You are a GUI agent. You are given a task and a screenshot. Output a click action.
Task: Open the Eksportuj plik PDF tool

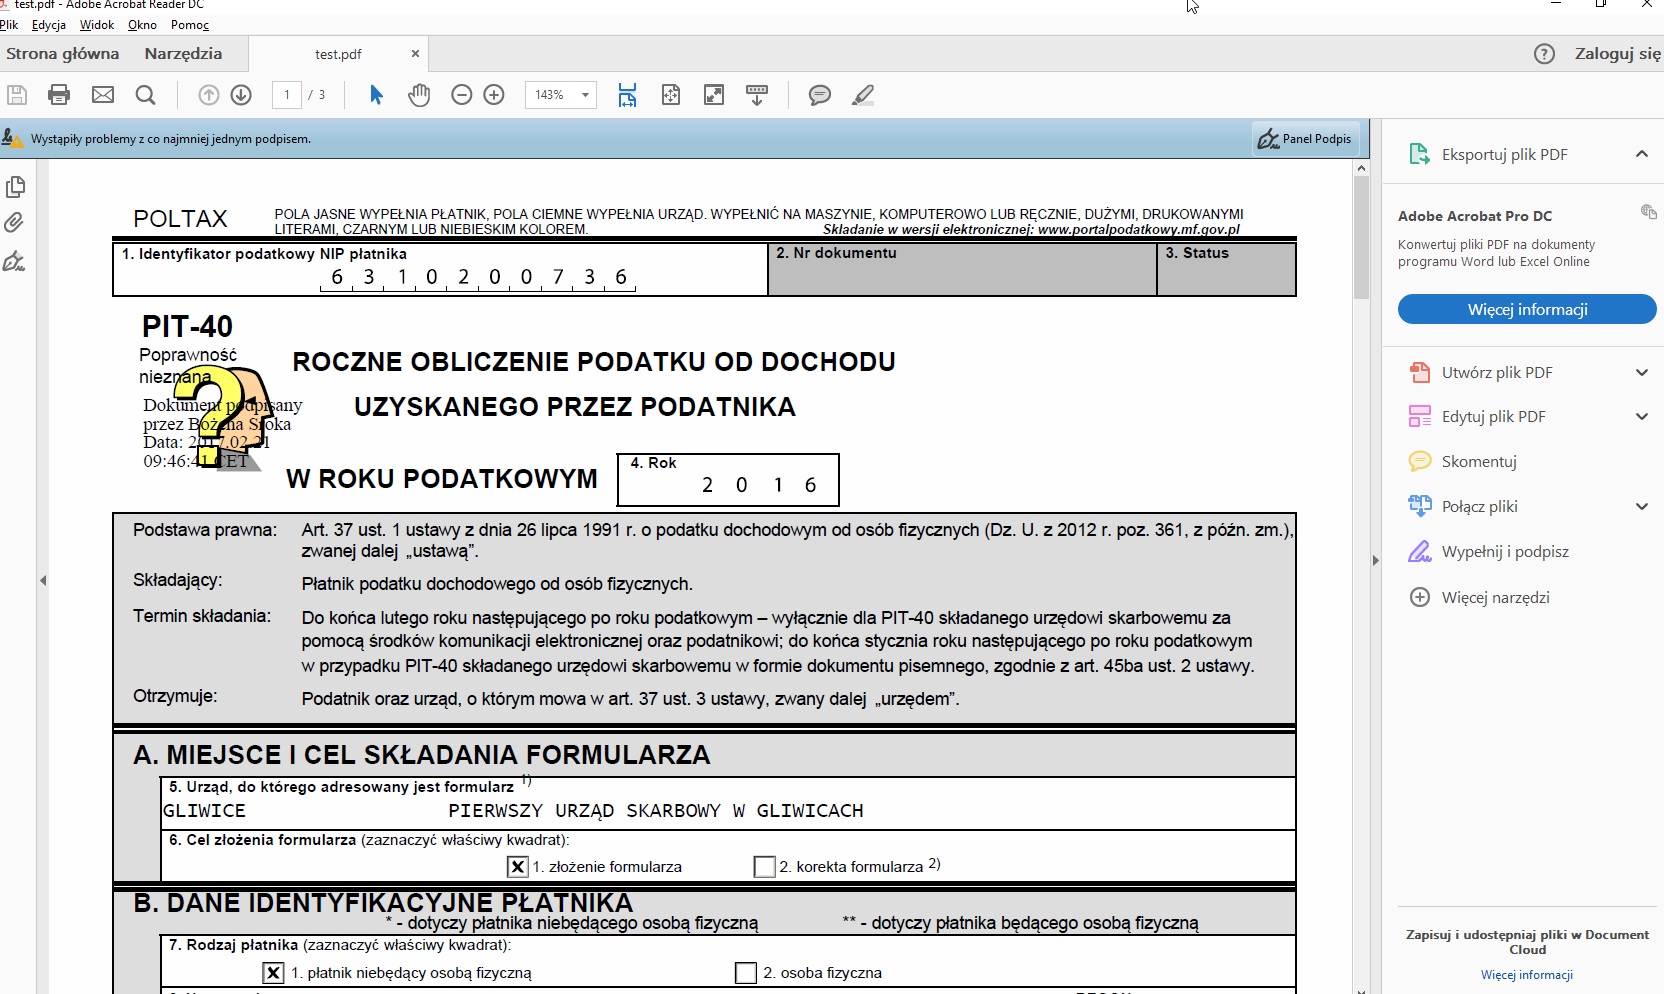coord(1504,154)
